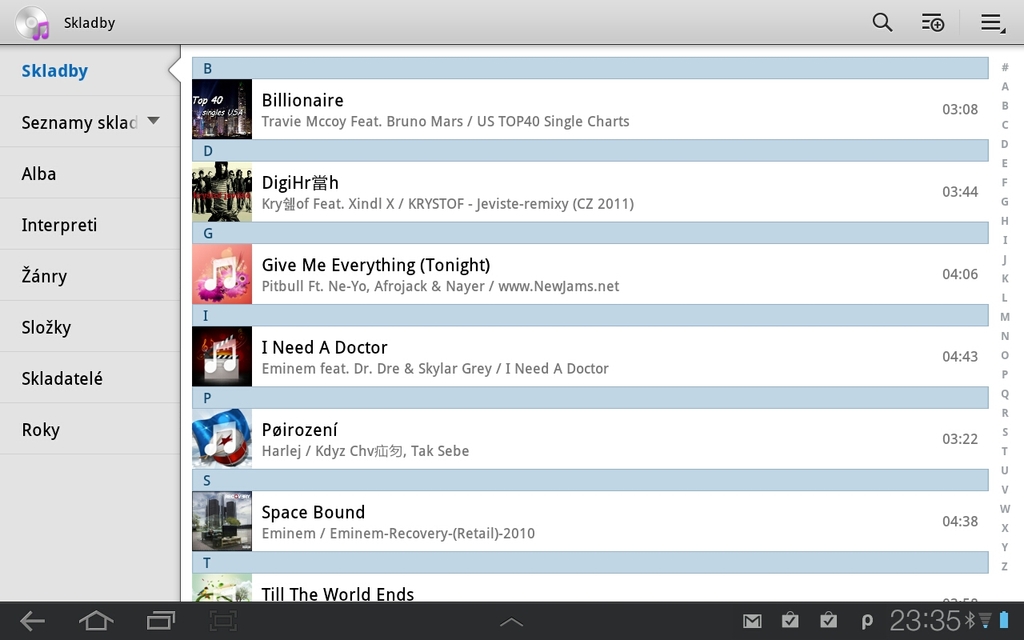The width and height of the screenshot is (1024, 640).
Task: Jump to letter S using the alphabet index
Action: pyautogui.click(x=1004, y=432)
